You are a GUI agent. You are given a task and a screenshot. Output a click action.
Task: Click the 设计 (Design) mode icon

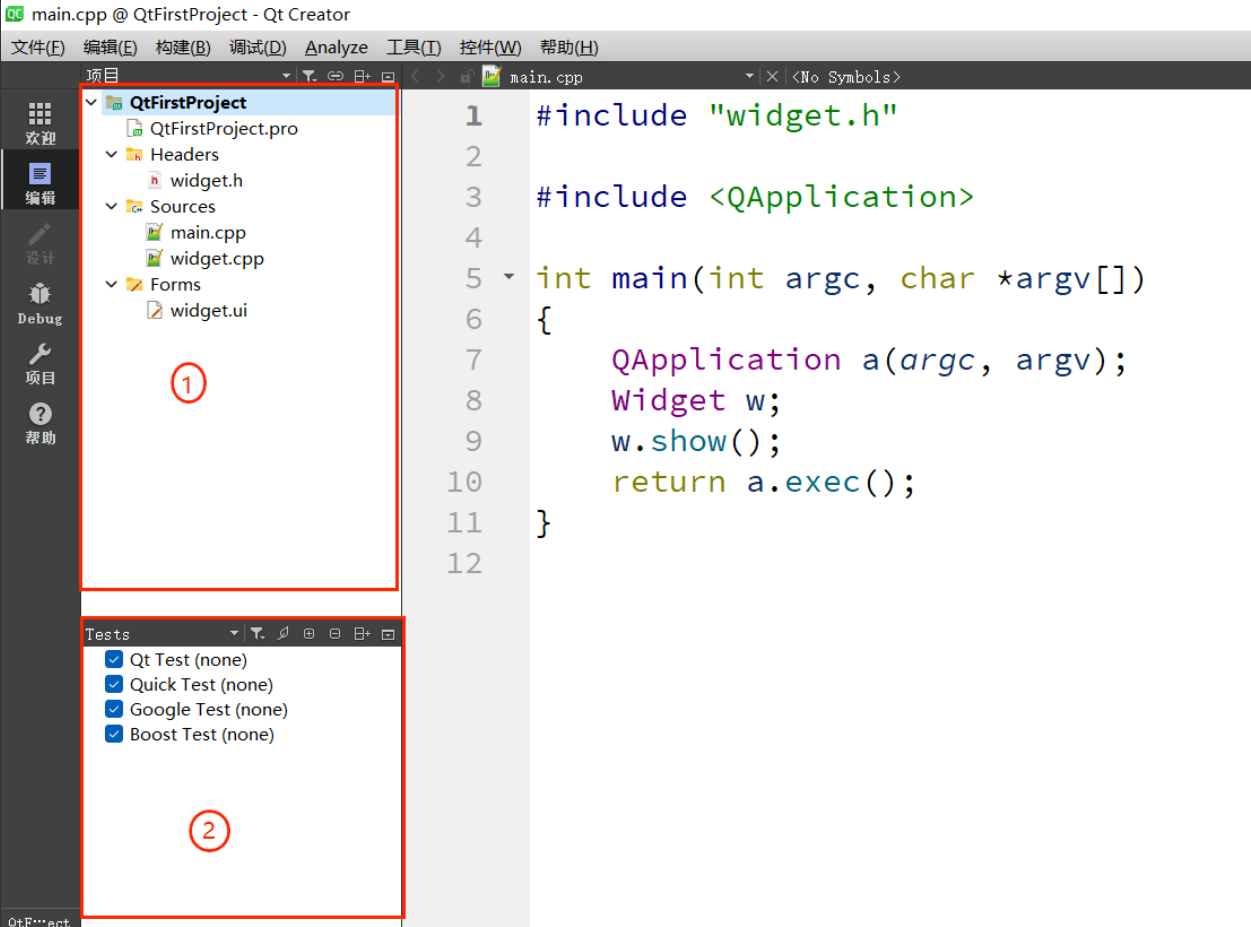pyautogui.click(x=40, y=243)
